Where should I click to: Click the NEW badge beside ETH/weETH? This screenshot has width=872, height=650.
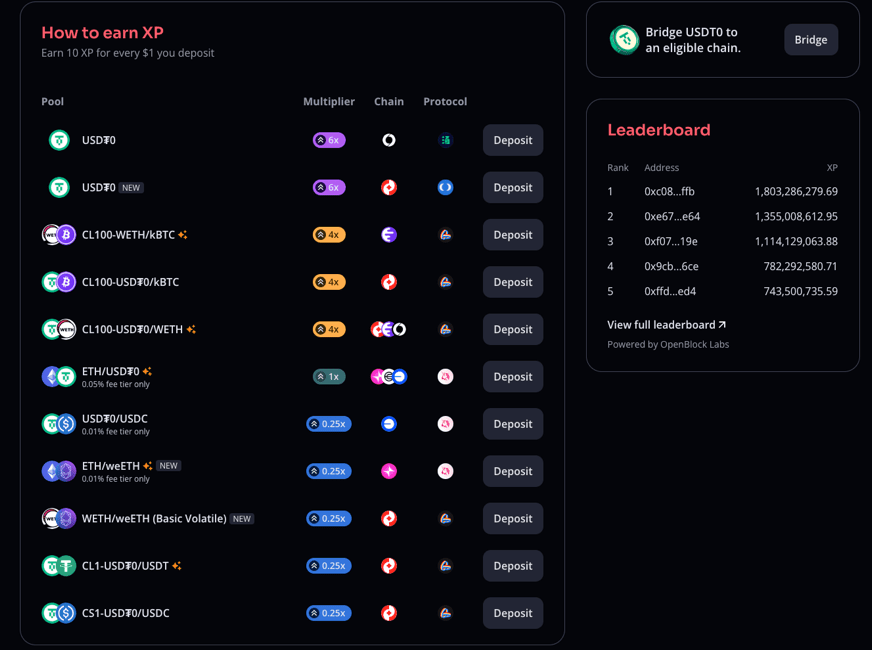pyautogui.click(x=169, y=466)
